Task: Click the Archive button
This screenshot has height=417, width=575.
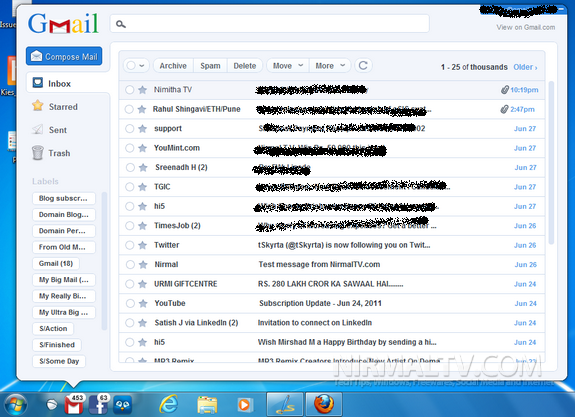Action: click(173, 66)
